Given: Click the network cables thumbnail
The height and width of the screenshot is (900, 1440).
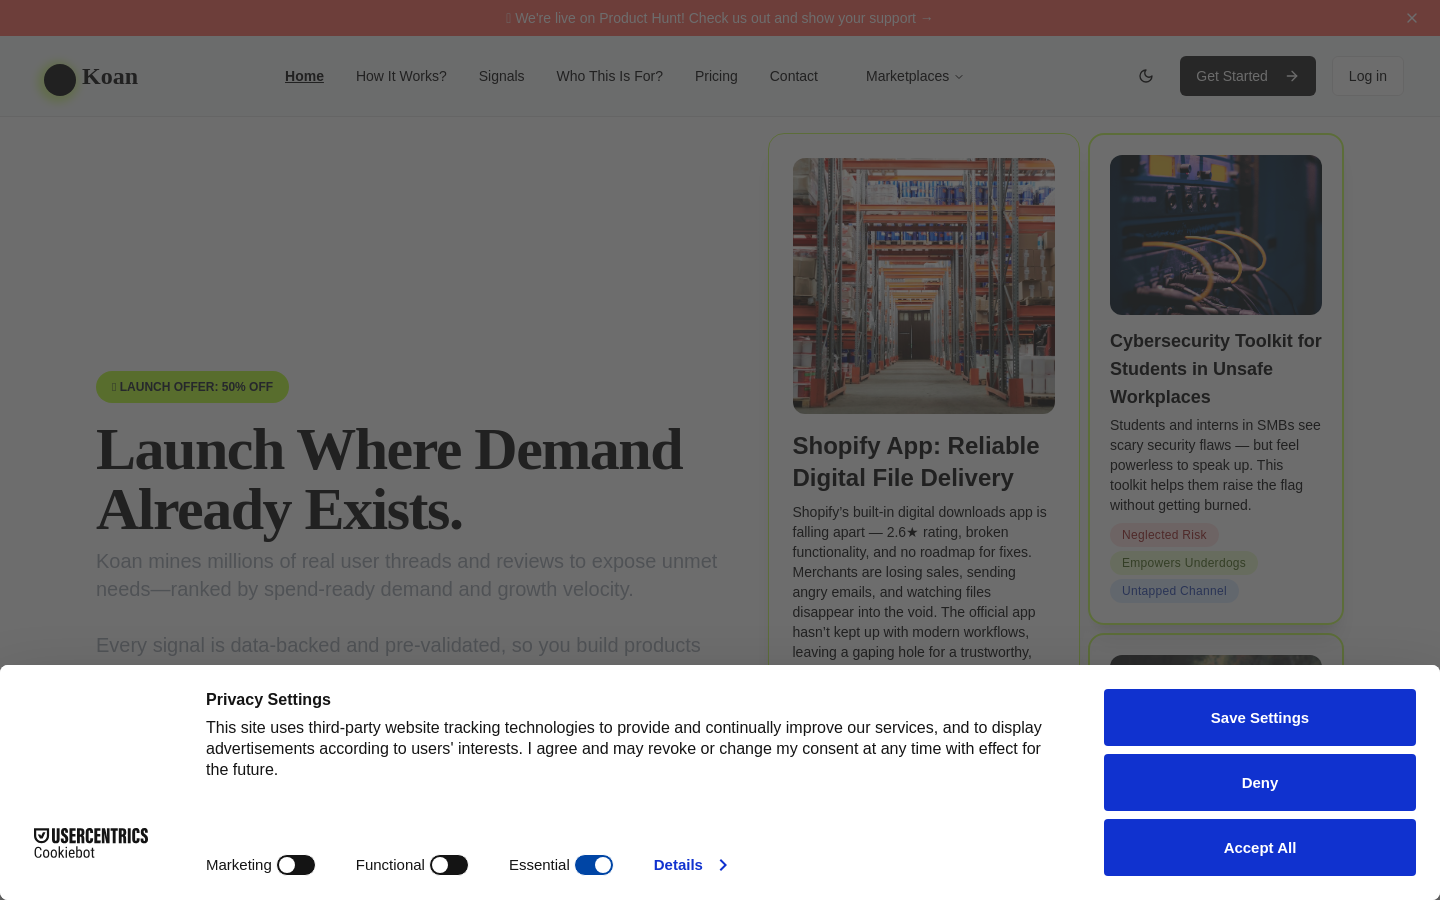Looking at the screenshot, I should point(1216,235).
